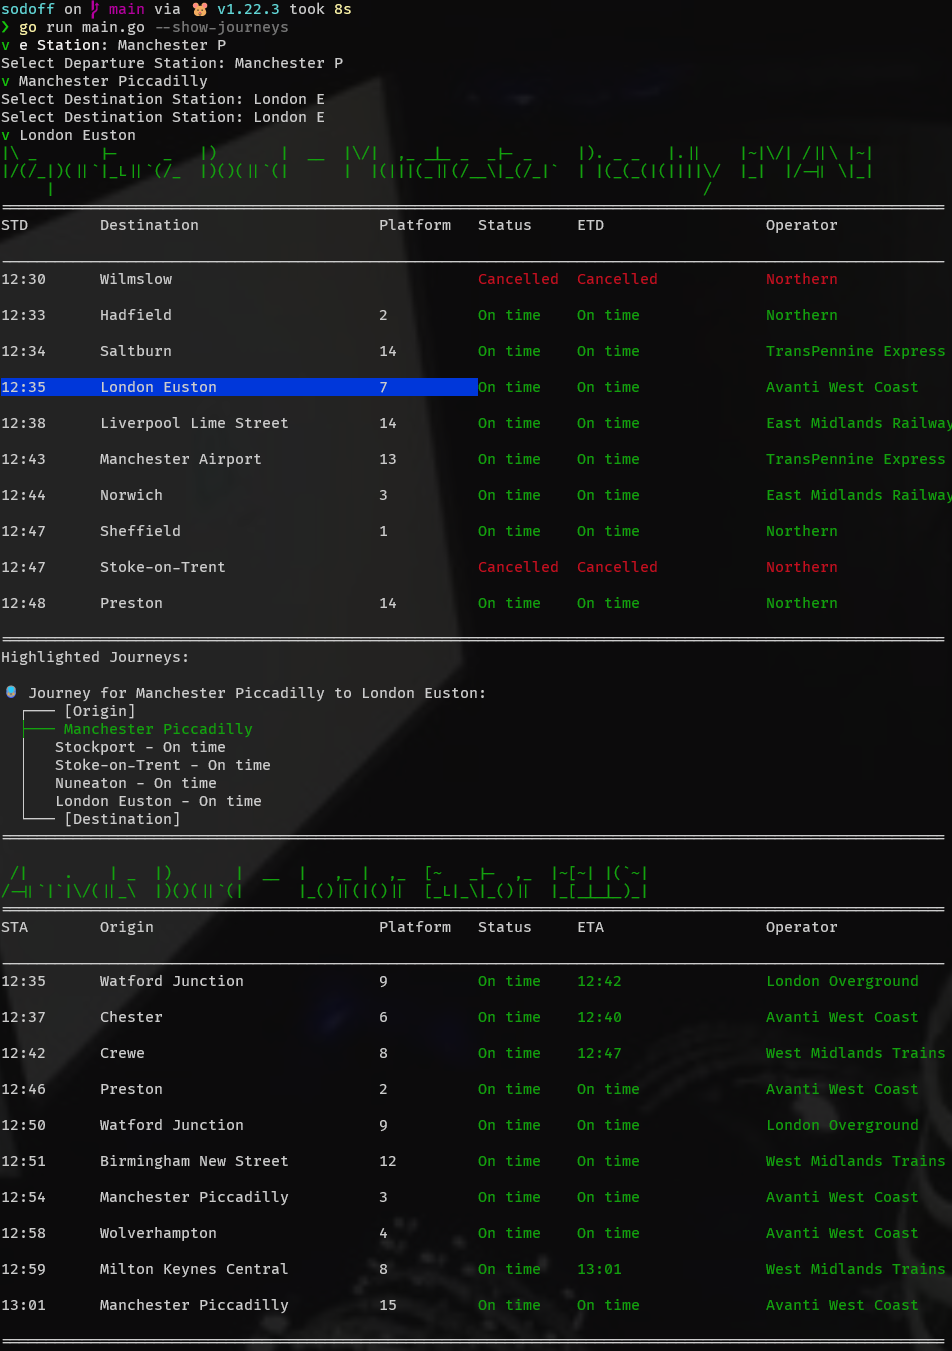Click the ETD column header
The image size is (952, 1351).
591,225
